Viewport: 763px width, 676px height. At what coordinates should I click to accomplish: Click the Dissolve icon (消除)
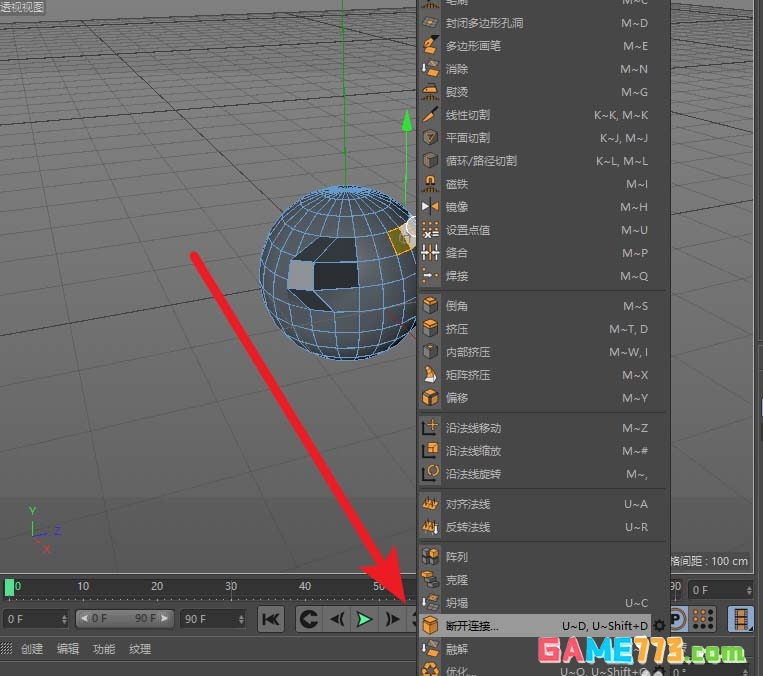pyautogui.click(x=430, y=69)
